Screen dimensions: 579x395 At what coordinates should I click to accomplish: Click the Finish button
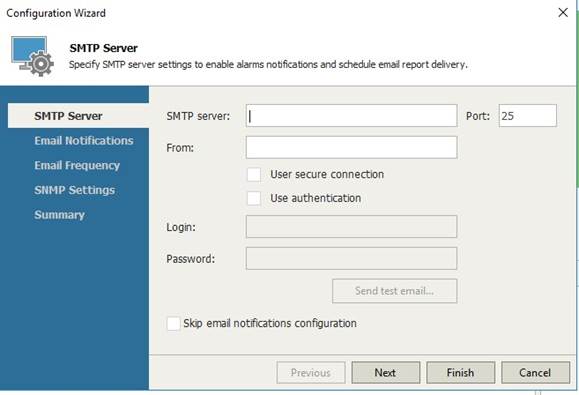pyautogui.click(x=461, y=373)
